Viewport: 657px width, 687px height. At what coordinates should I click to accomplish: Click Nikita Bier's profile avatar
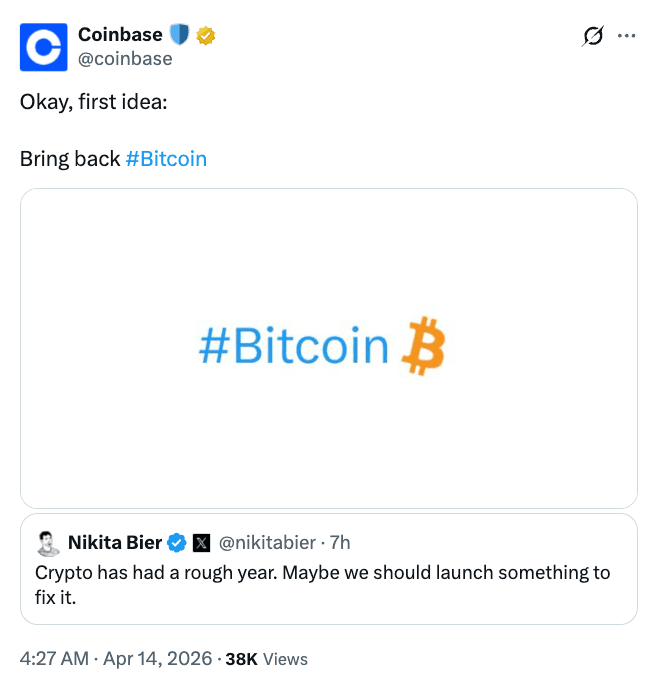point(47,543)
